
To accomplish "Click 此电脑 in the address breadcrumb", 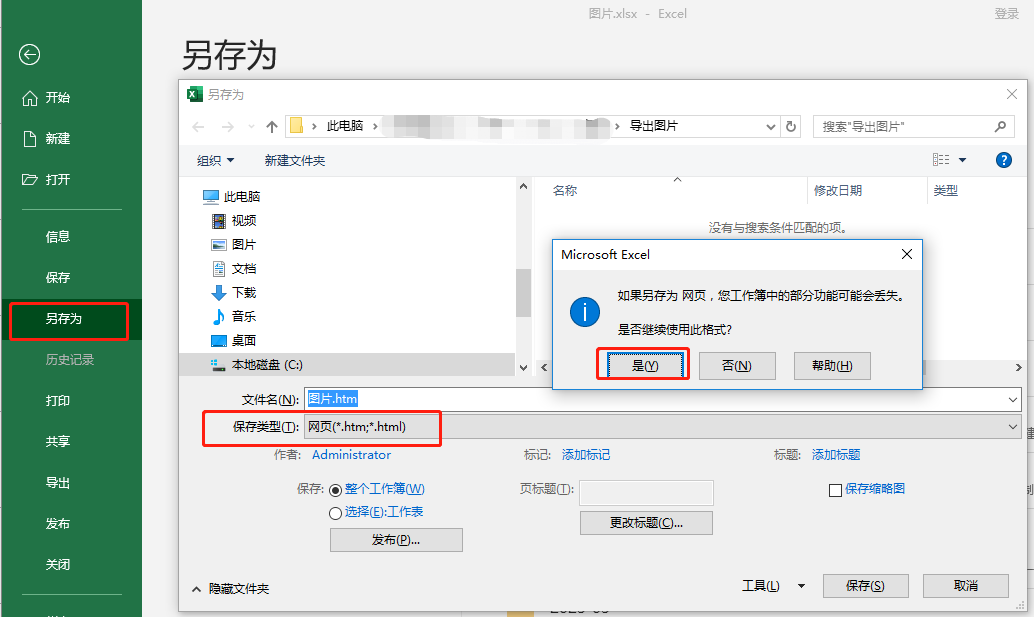I will tap(345, 126).
